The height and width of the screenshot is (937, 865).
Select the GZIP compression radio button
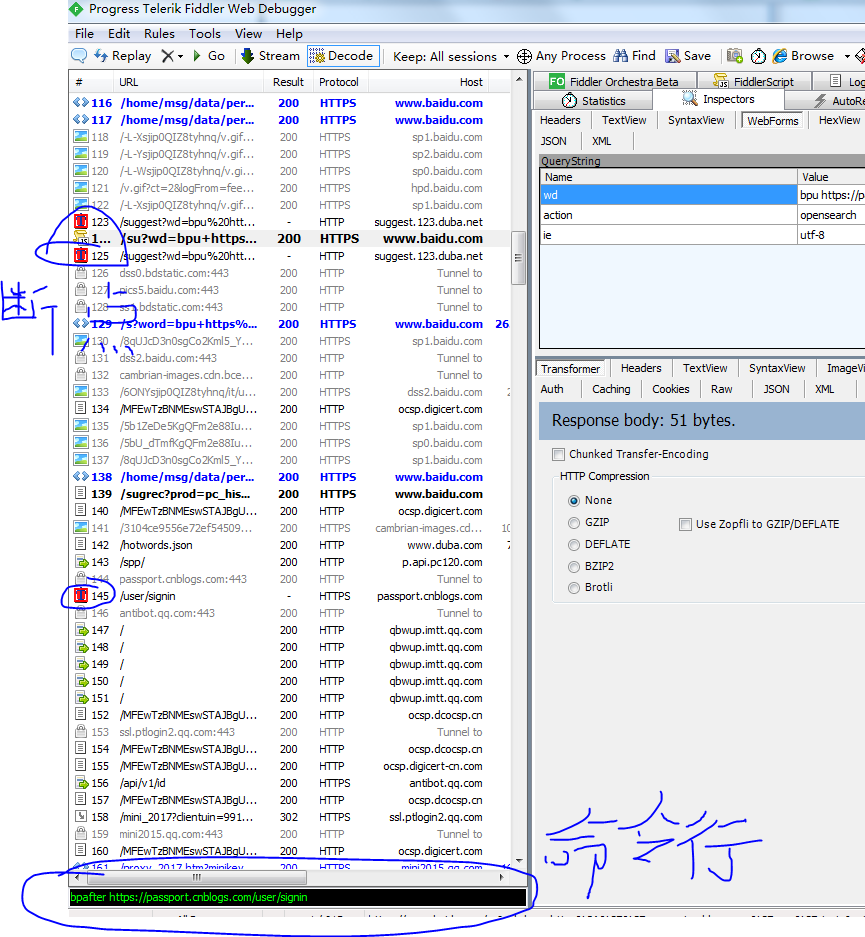(x=574, y=523)
